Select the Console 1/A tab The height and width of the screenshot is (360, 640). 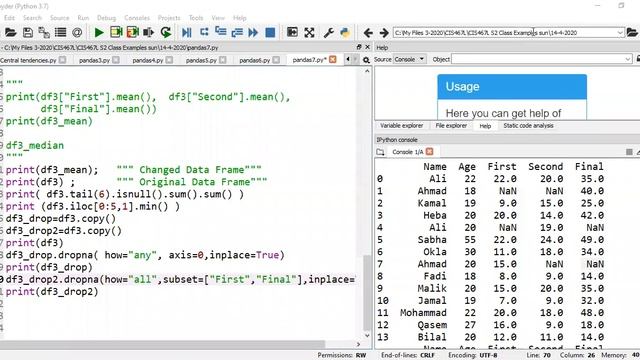coord(407,152)
